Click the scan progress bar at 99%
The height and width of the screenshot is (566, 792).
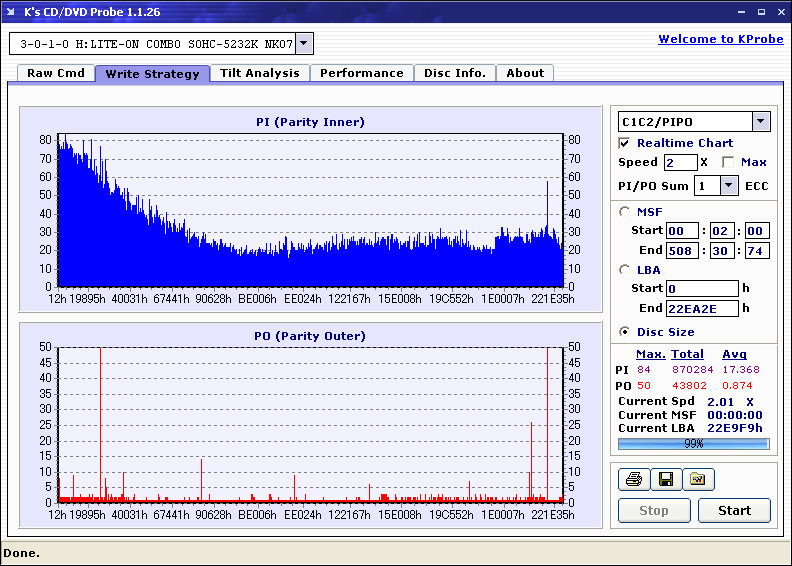pyautogui.click(x=693, y=443)
